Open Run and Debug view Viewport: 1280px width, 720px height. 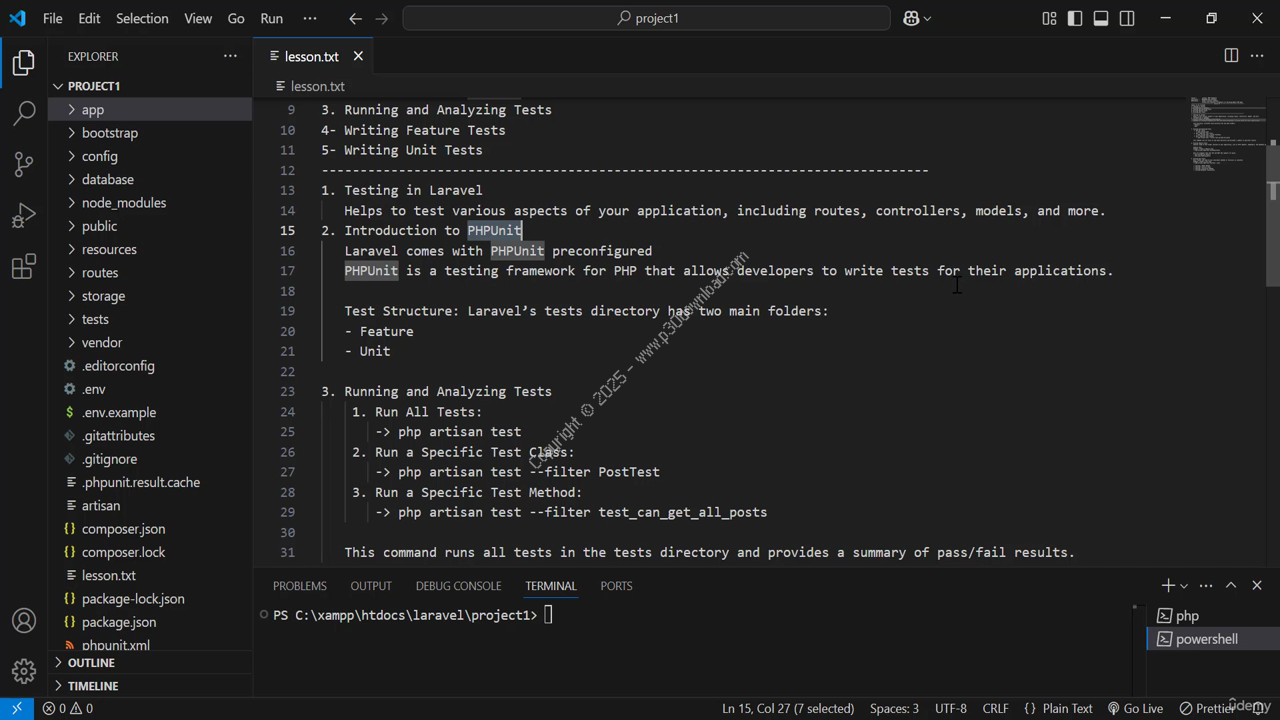24,216
